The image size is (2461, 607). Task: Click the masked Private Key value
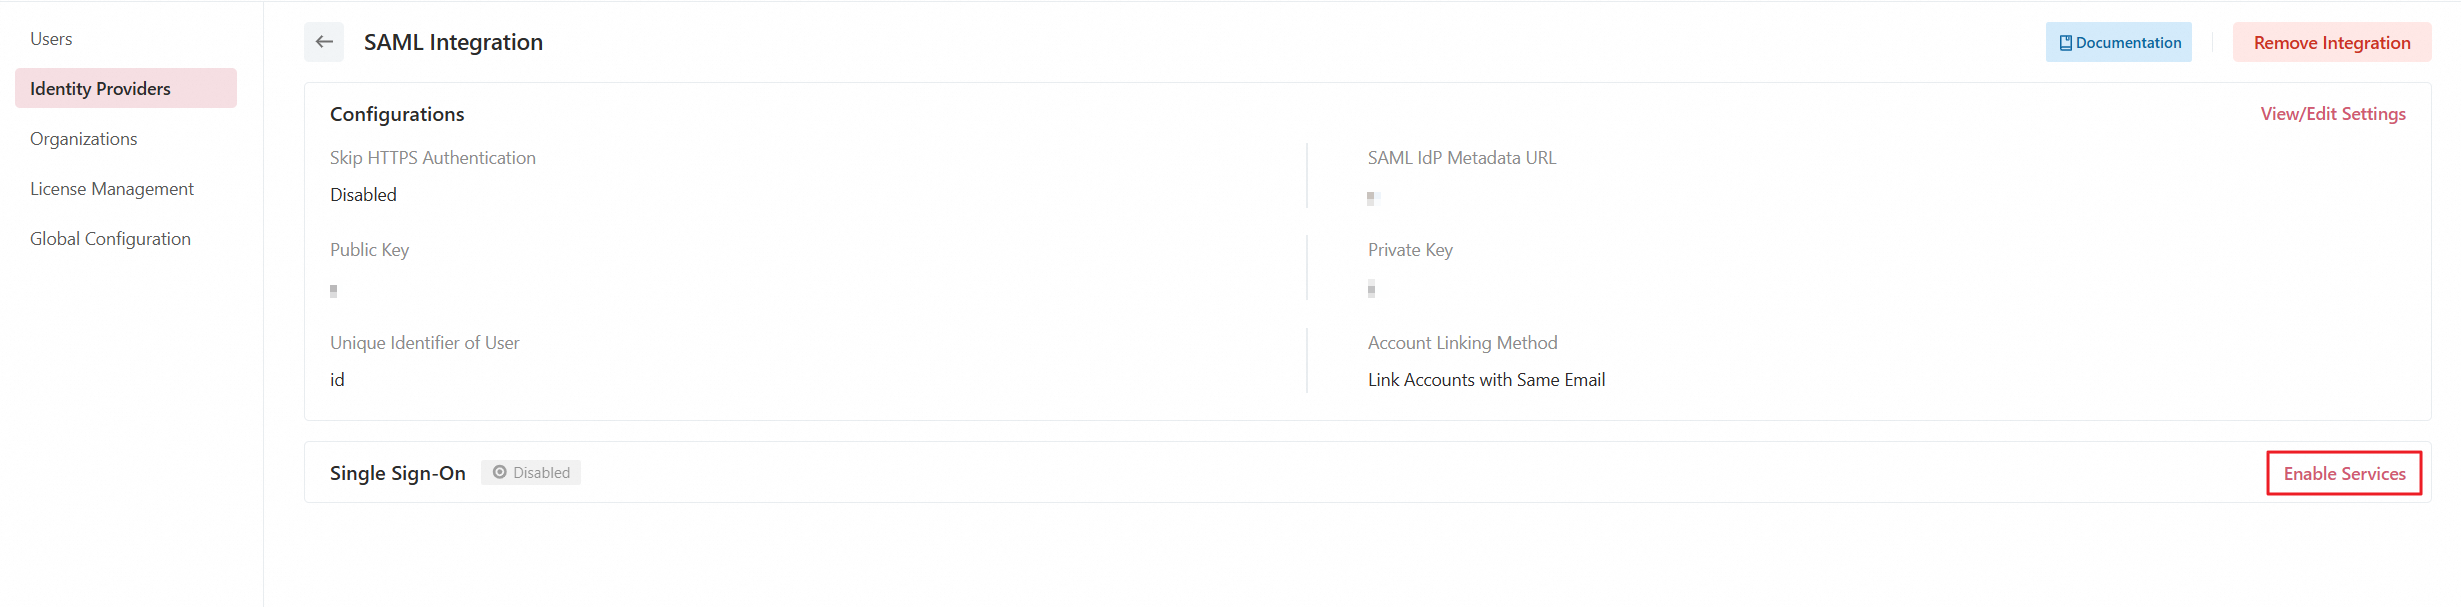[x=1372, y=290]
